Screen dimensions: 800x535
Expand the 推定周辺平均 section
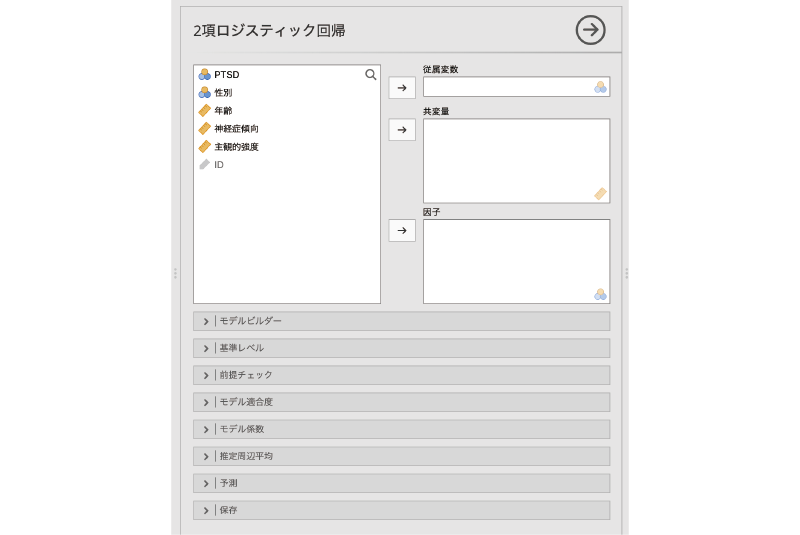pos(400,456)
